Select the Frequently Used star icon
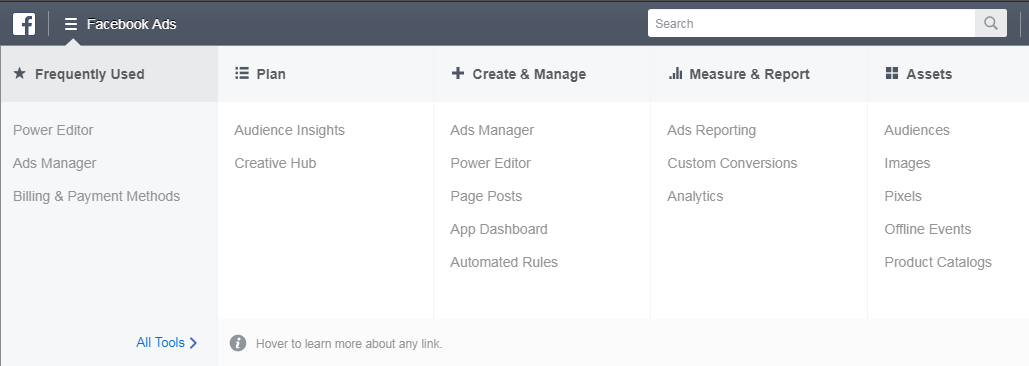 coord(20,73)
